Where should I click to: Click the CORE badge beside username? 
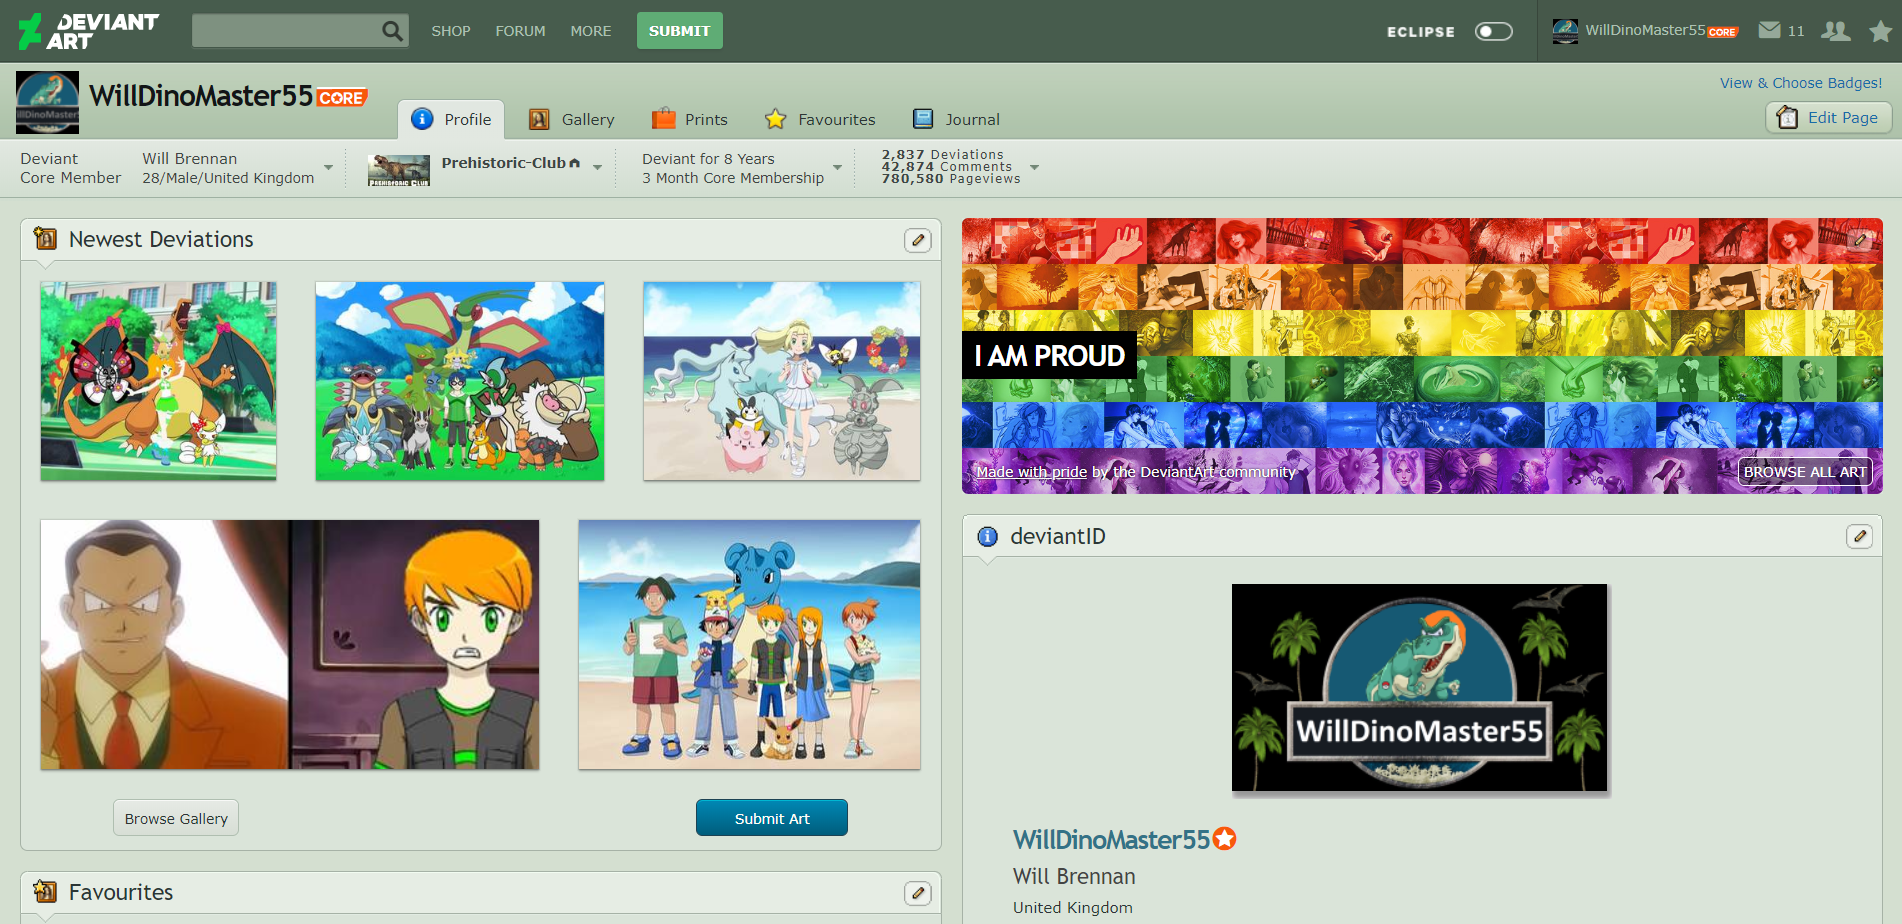342,98
